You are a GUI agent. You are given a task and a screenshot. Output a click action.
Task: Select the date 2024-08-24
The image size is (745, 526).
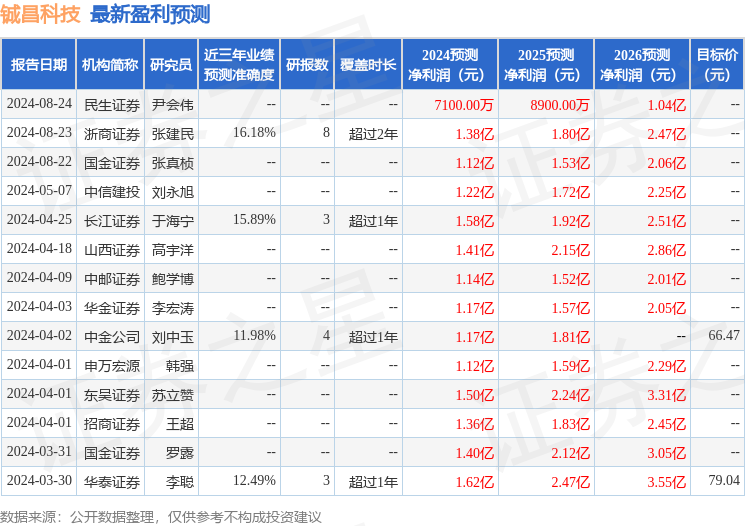click(x=39, y=104)
